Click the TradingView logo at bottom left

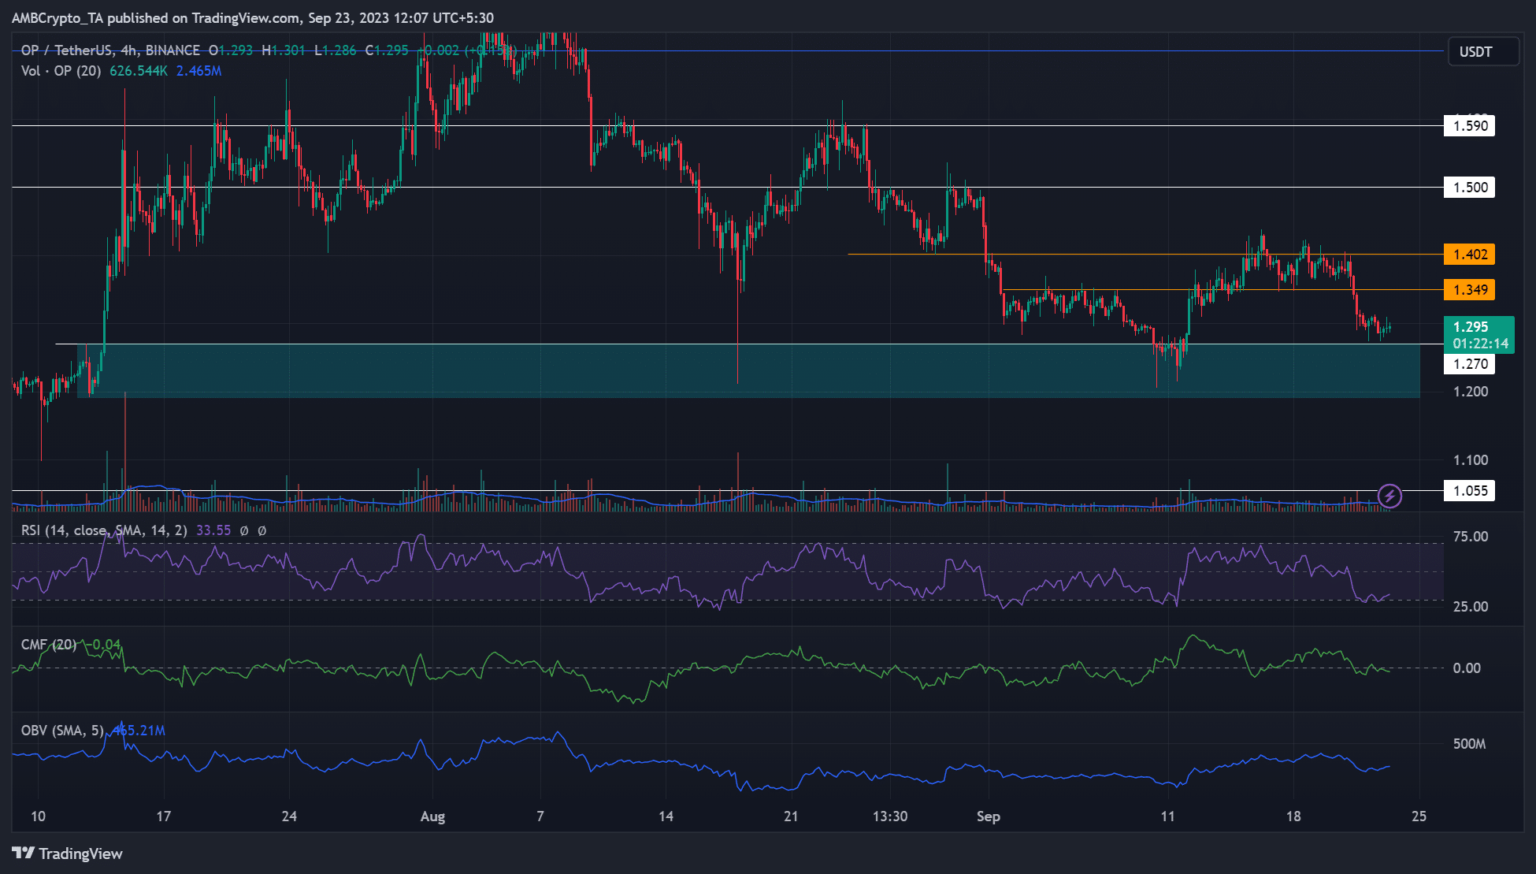click(67, 853)
